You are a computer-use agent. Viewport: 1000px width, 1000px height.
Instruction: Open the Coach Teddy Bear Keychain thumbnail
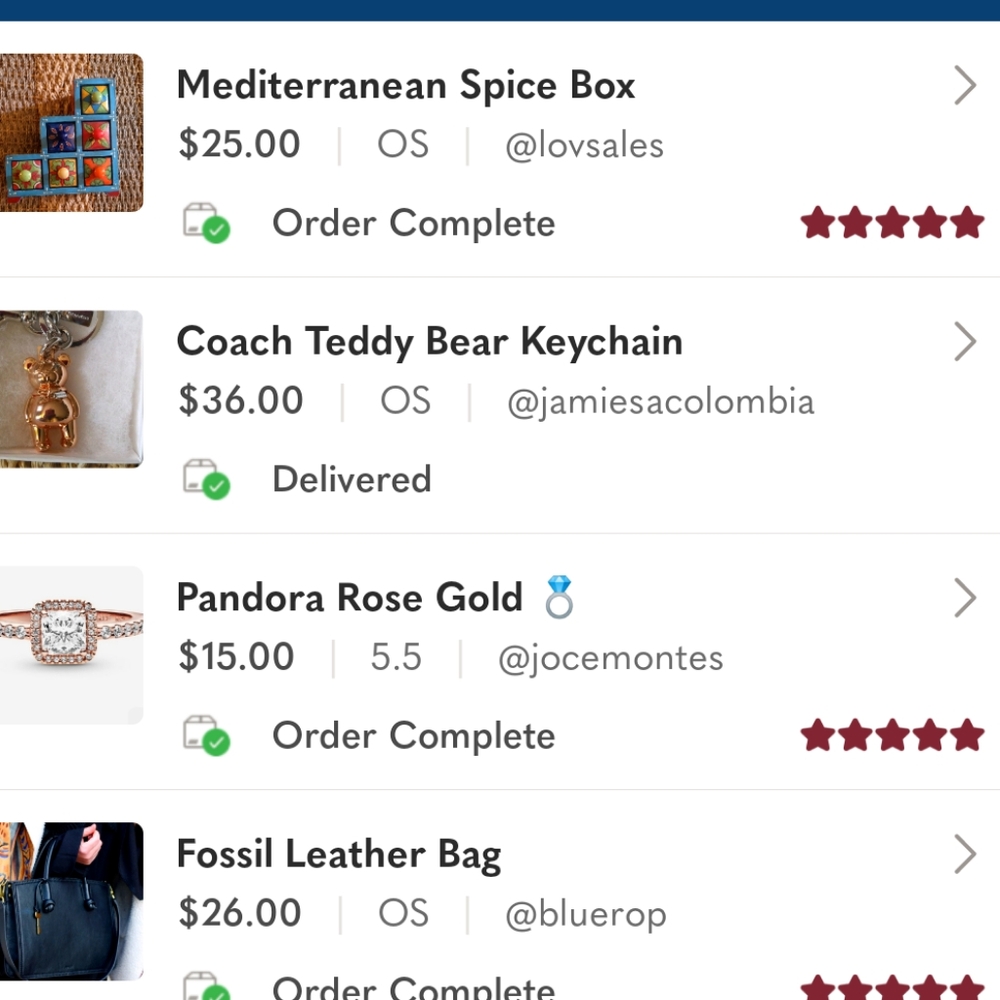71,388
